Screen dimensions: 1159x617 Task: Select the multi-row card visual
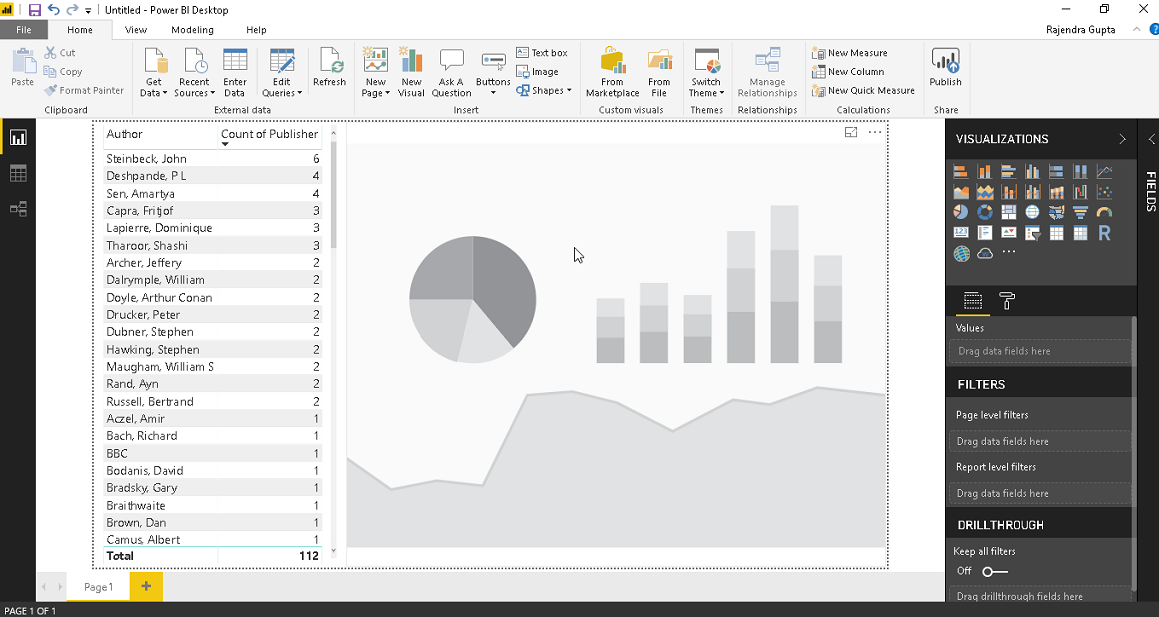985,233
